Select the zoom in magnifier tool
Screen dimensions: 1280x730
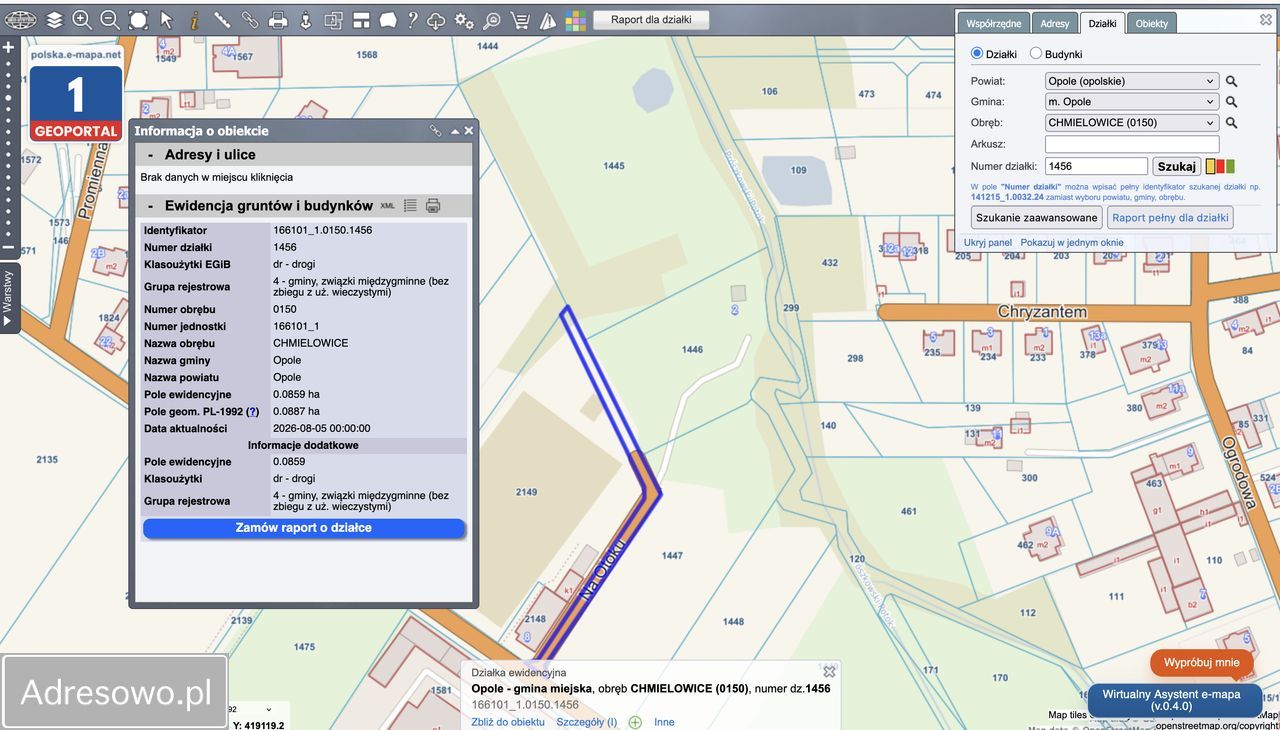tap(82, 20)
